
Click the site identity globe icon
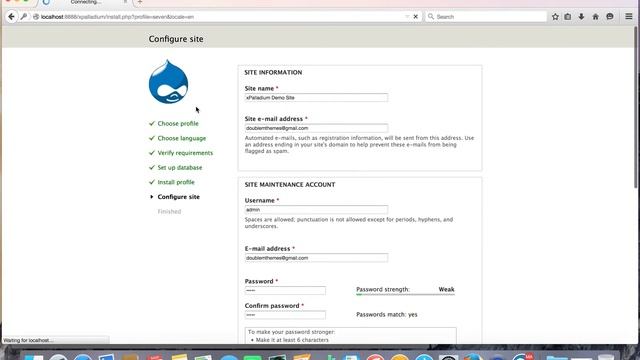pyautogui.click(x=36, y=17)
